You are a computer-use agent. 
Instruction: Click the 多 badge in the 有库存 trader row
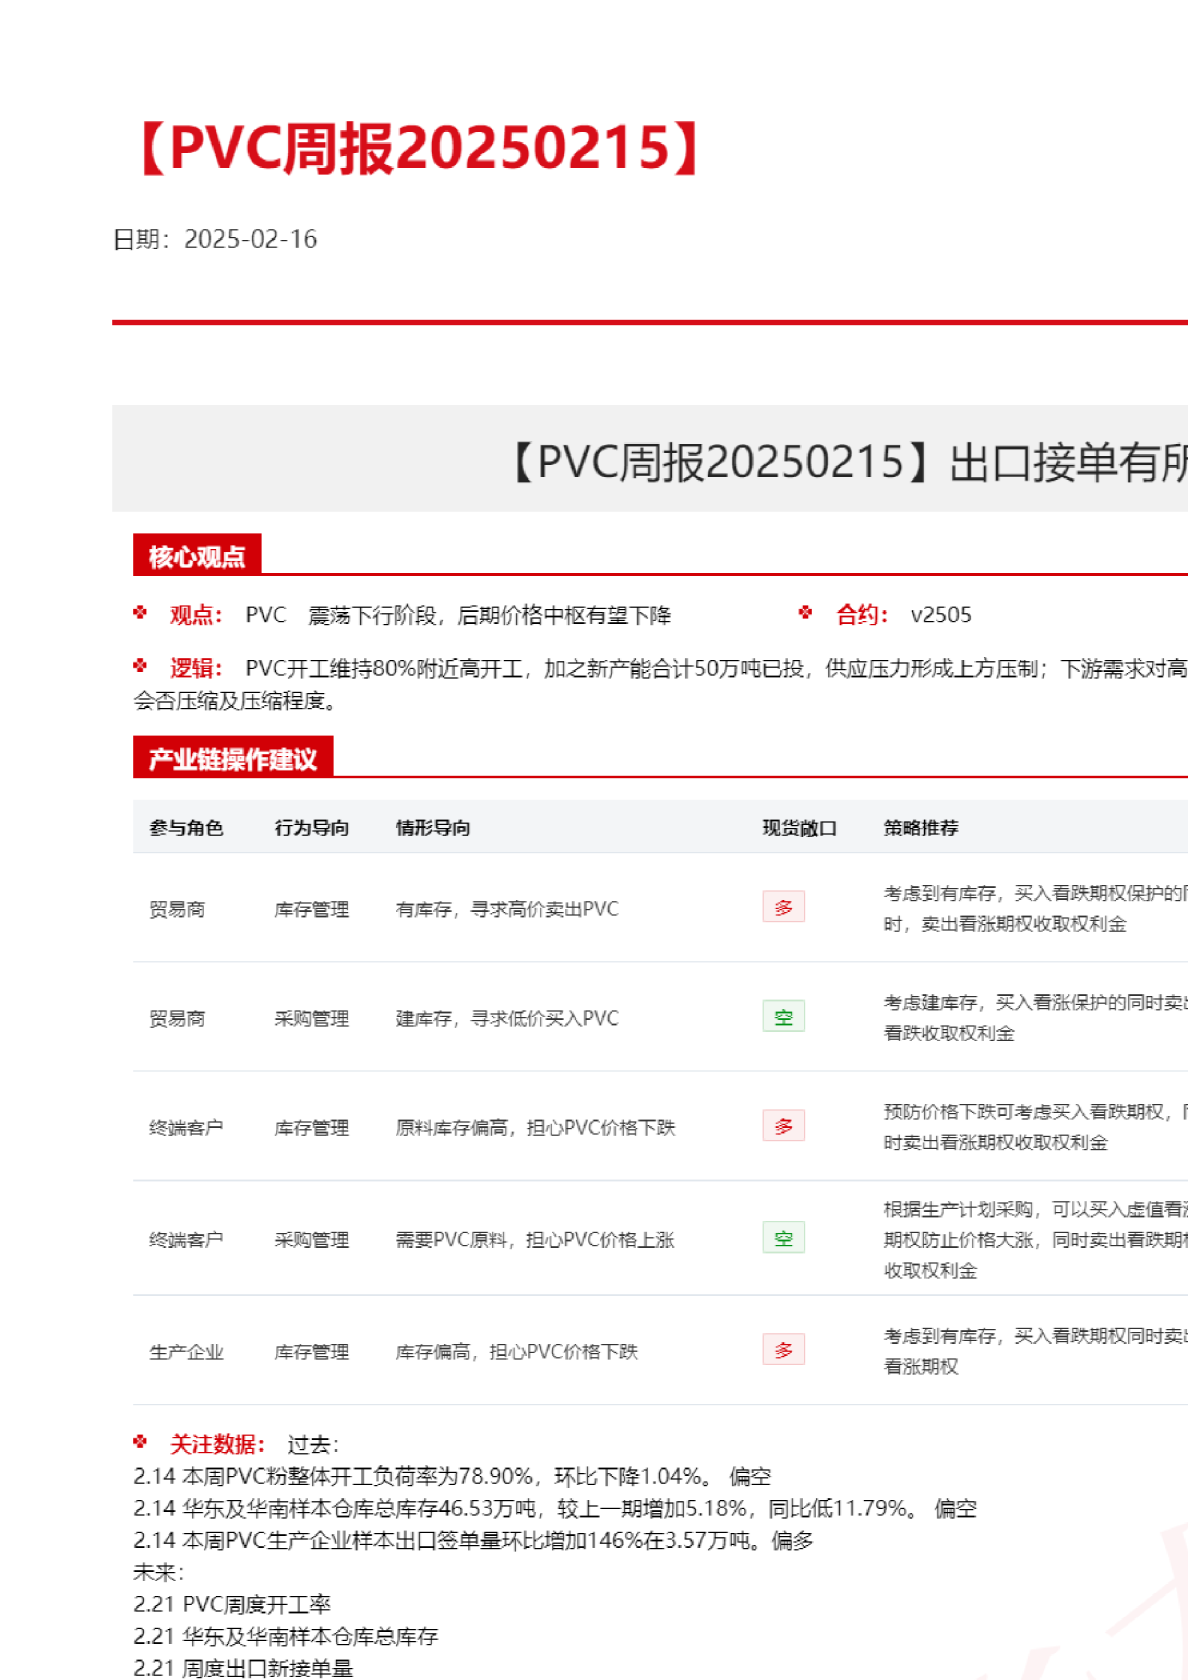pos(783,907)
